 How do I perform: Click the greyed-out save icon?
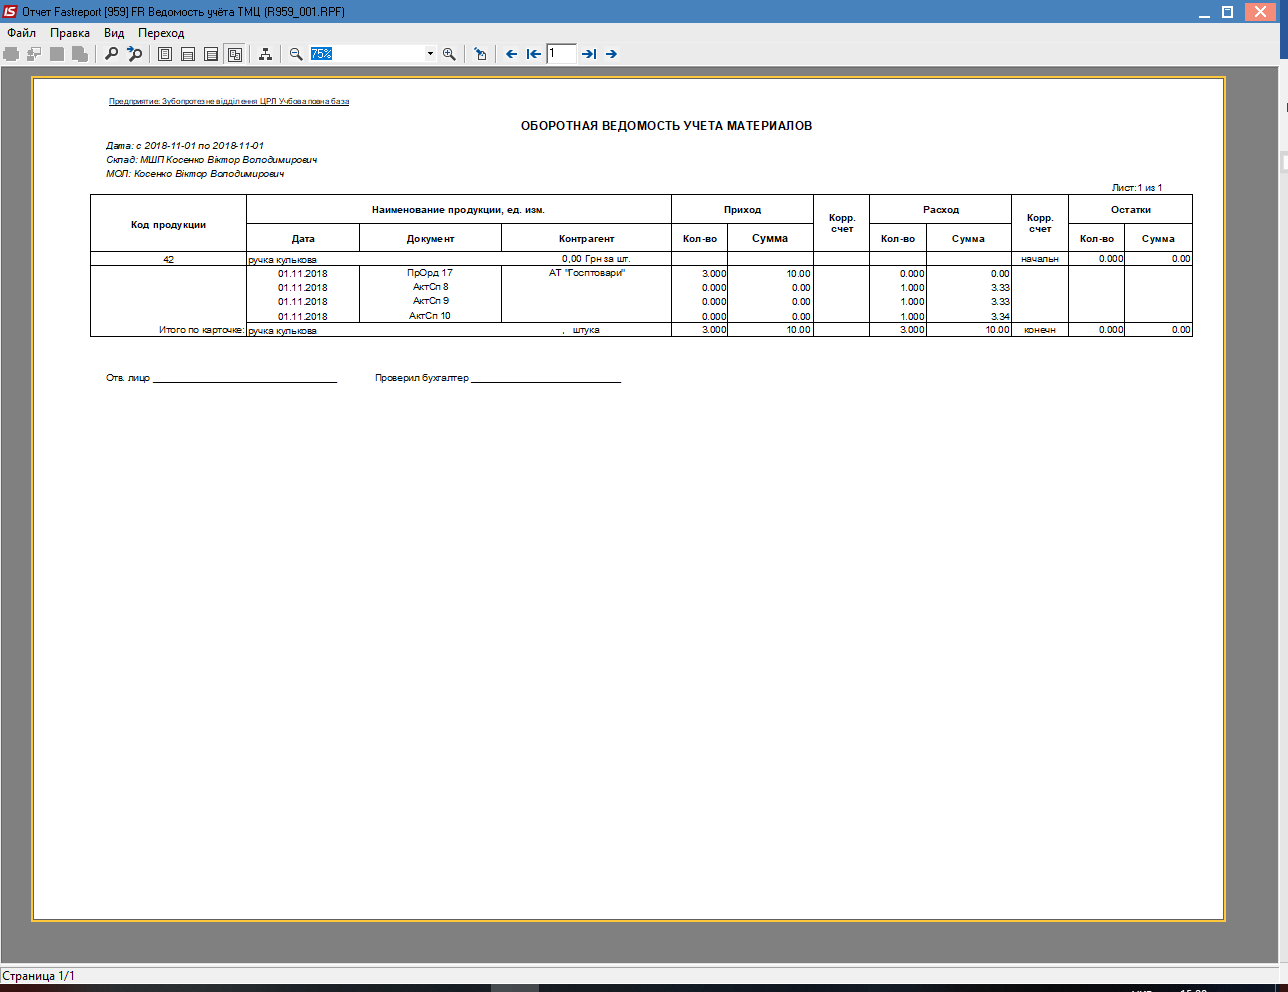pos(57,54)
